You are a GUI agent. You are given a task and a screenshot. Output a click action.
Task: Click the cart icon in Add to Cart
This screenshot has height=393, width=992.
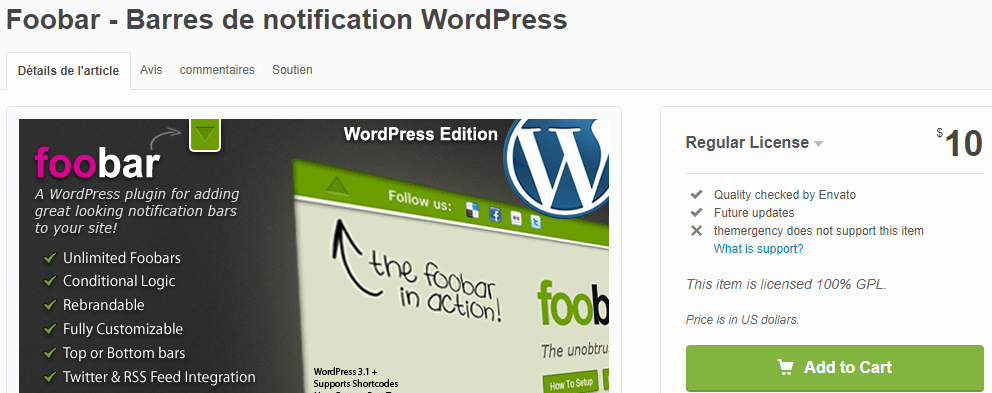click(786, 367)
